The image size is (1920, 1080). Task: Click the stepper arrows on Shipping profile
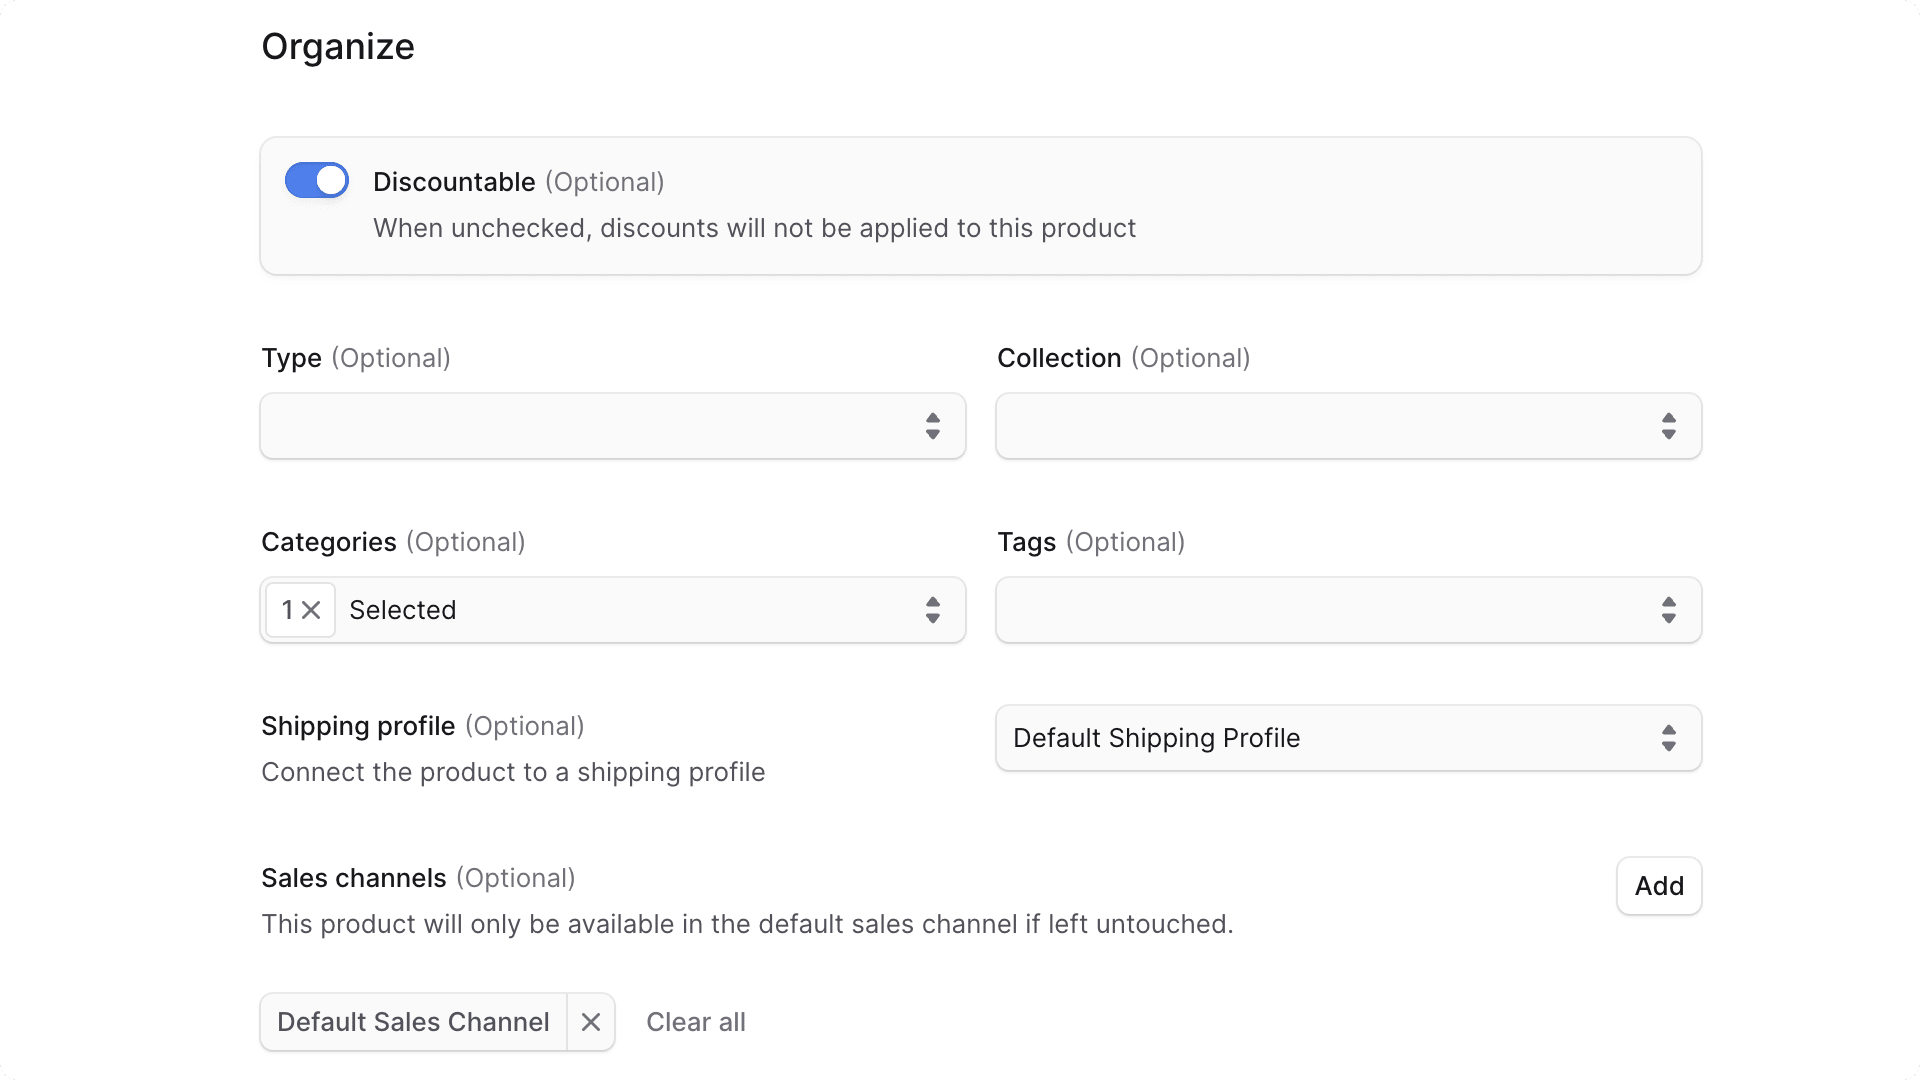pos(1668,738)
